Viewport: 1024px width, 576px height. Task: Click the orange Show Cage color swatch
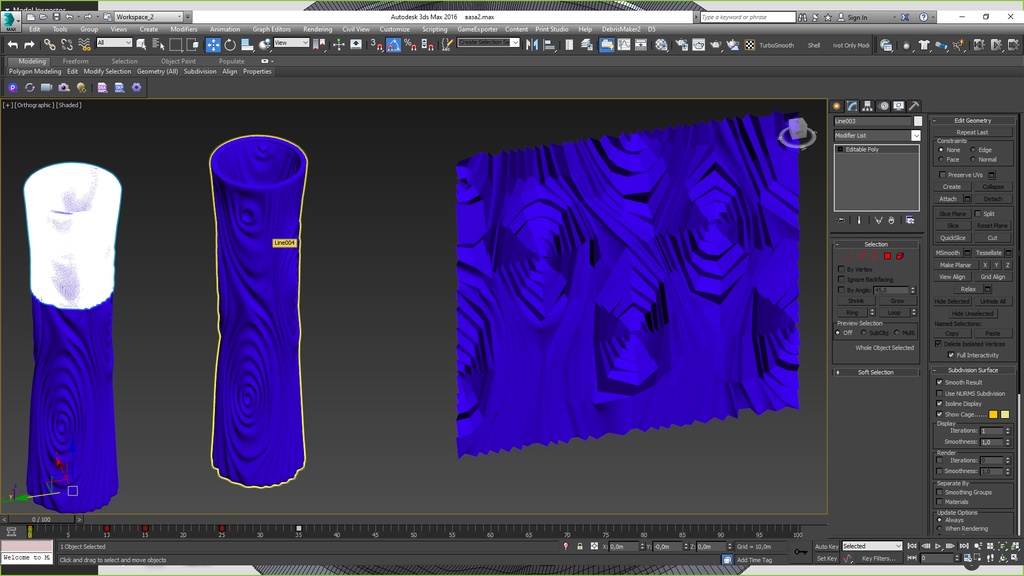(x=993, y=414)
